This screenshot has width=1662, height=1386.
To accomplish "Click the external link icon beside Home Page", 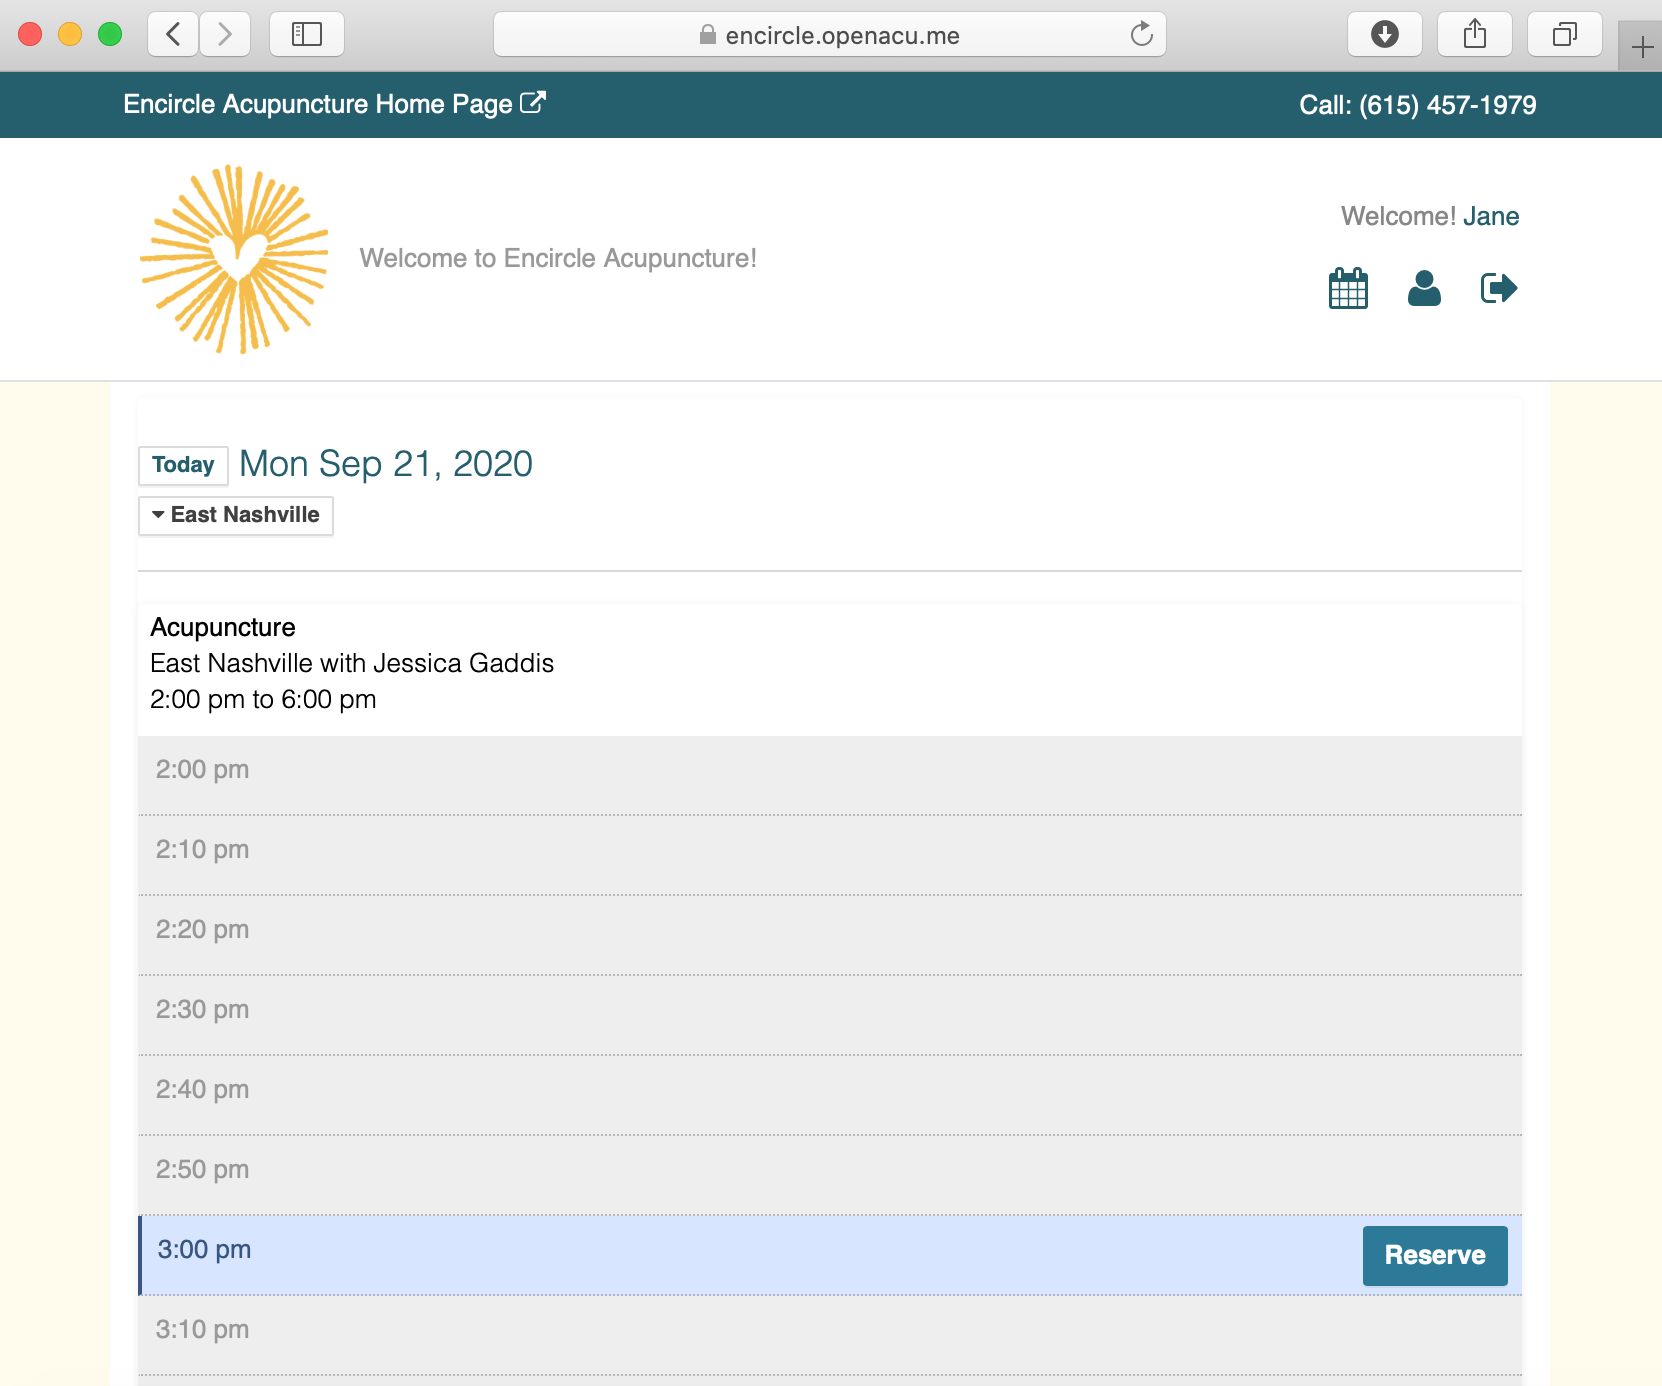I will [x=533, y=103].
